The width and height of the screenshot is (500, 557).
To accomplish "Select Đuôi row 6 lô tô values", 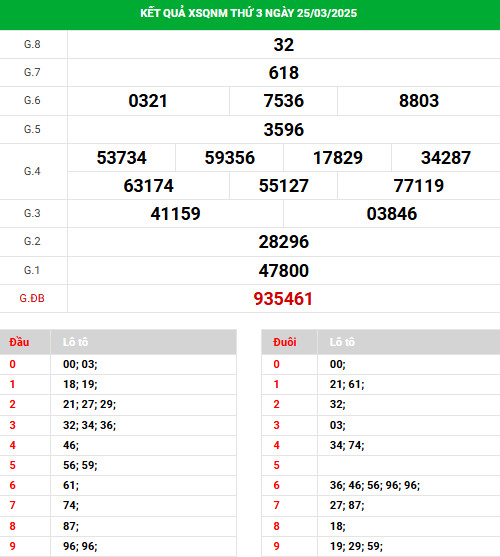I will coord(375,485).
